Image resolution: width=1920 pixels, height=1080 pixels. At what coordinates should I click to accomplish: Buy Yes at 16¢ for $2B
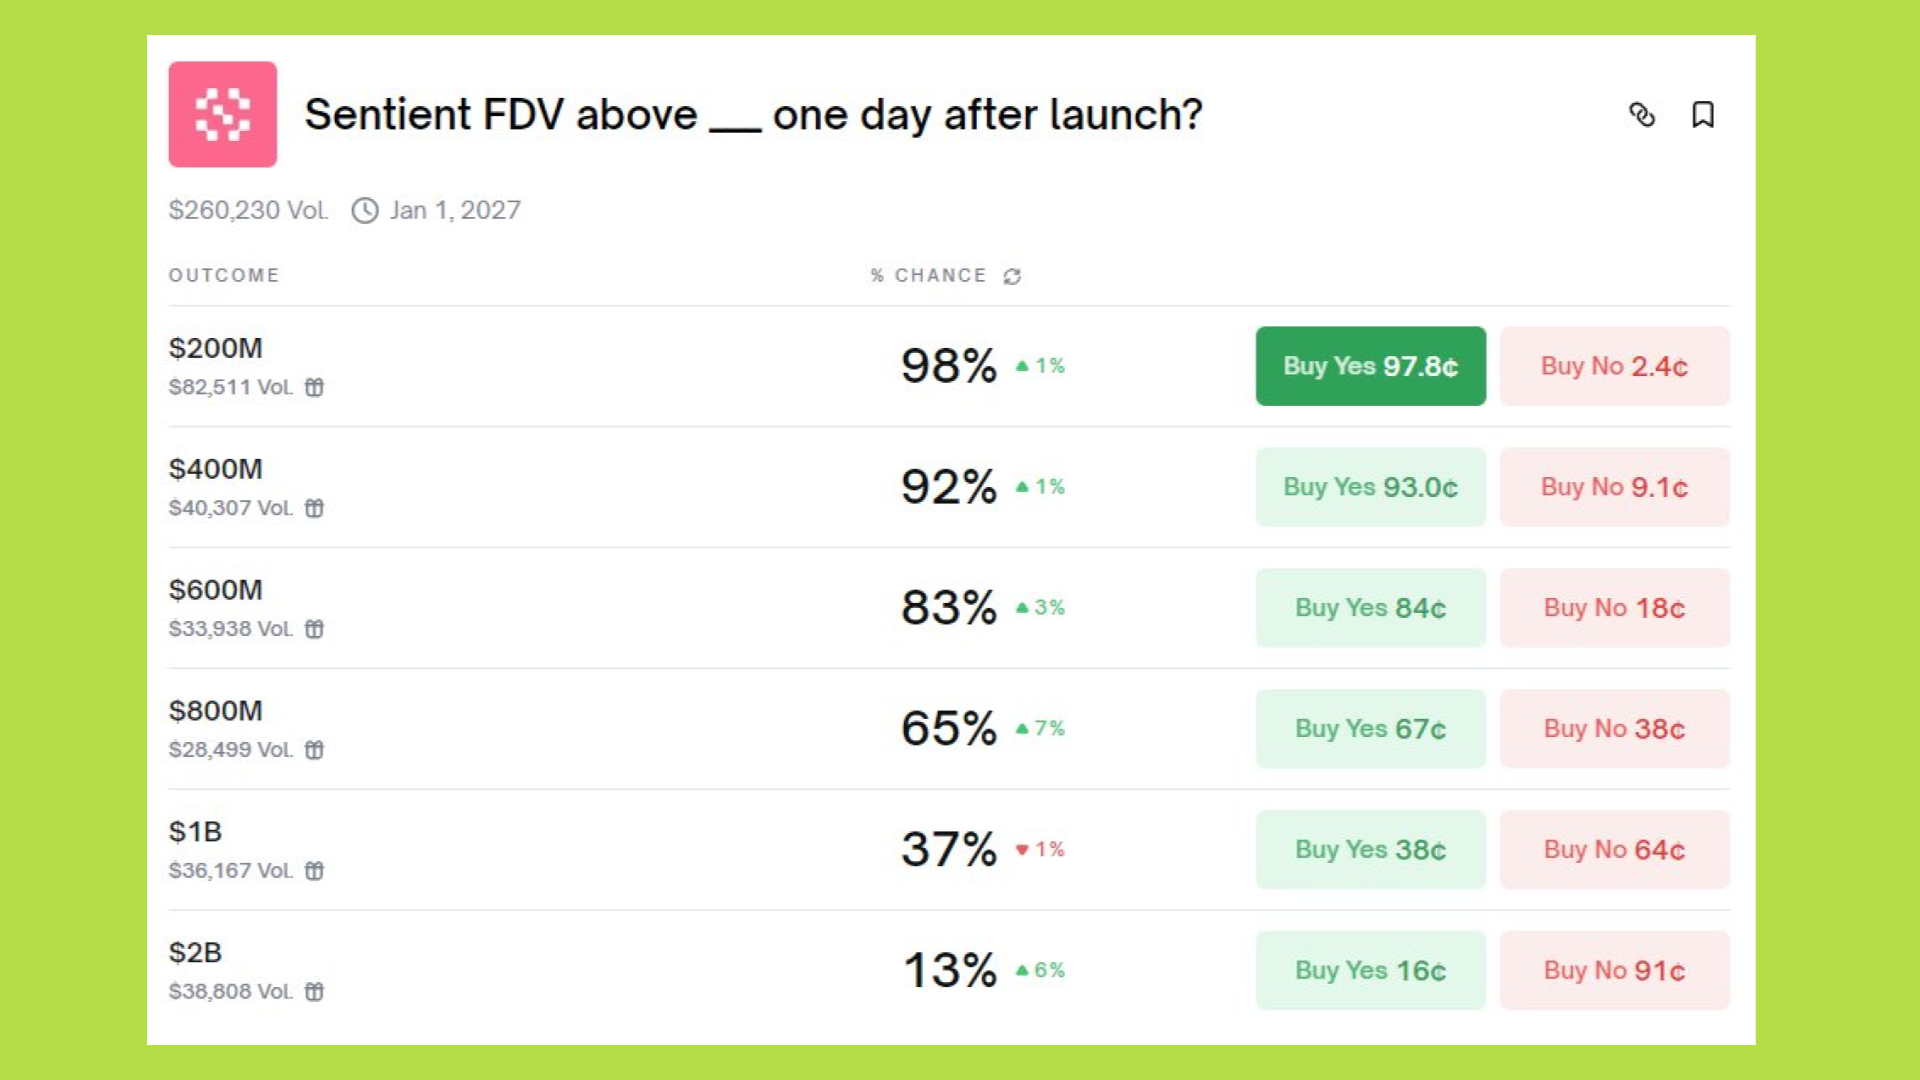(x=1370, y=971)
